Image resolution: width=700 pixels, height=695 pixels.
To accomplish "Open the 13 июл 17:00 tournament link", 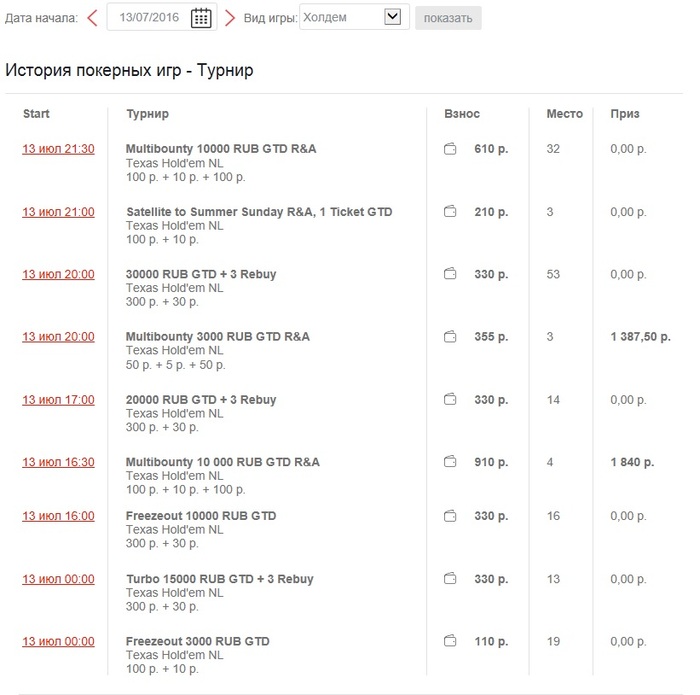I will 58,400.
